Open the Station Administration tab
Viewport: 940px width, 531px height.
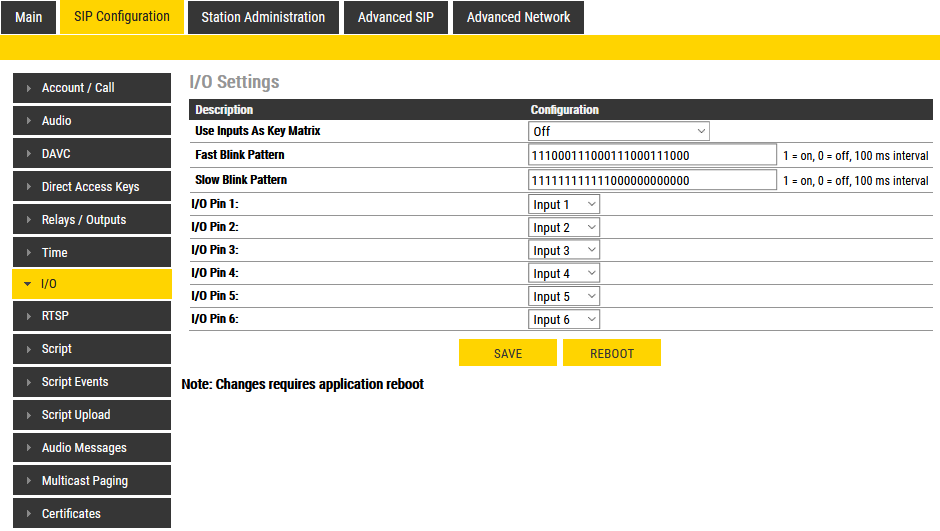pyautogui.click(x=263, y=17)
